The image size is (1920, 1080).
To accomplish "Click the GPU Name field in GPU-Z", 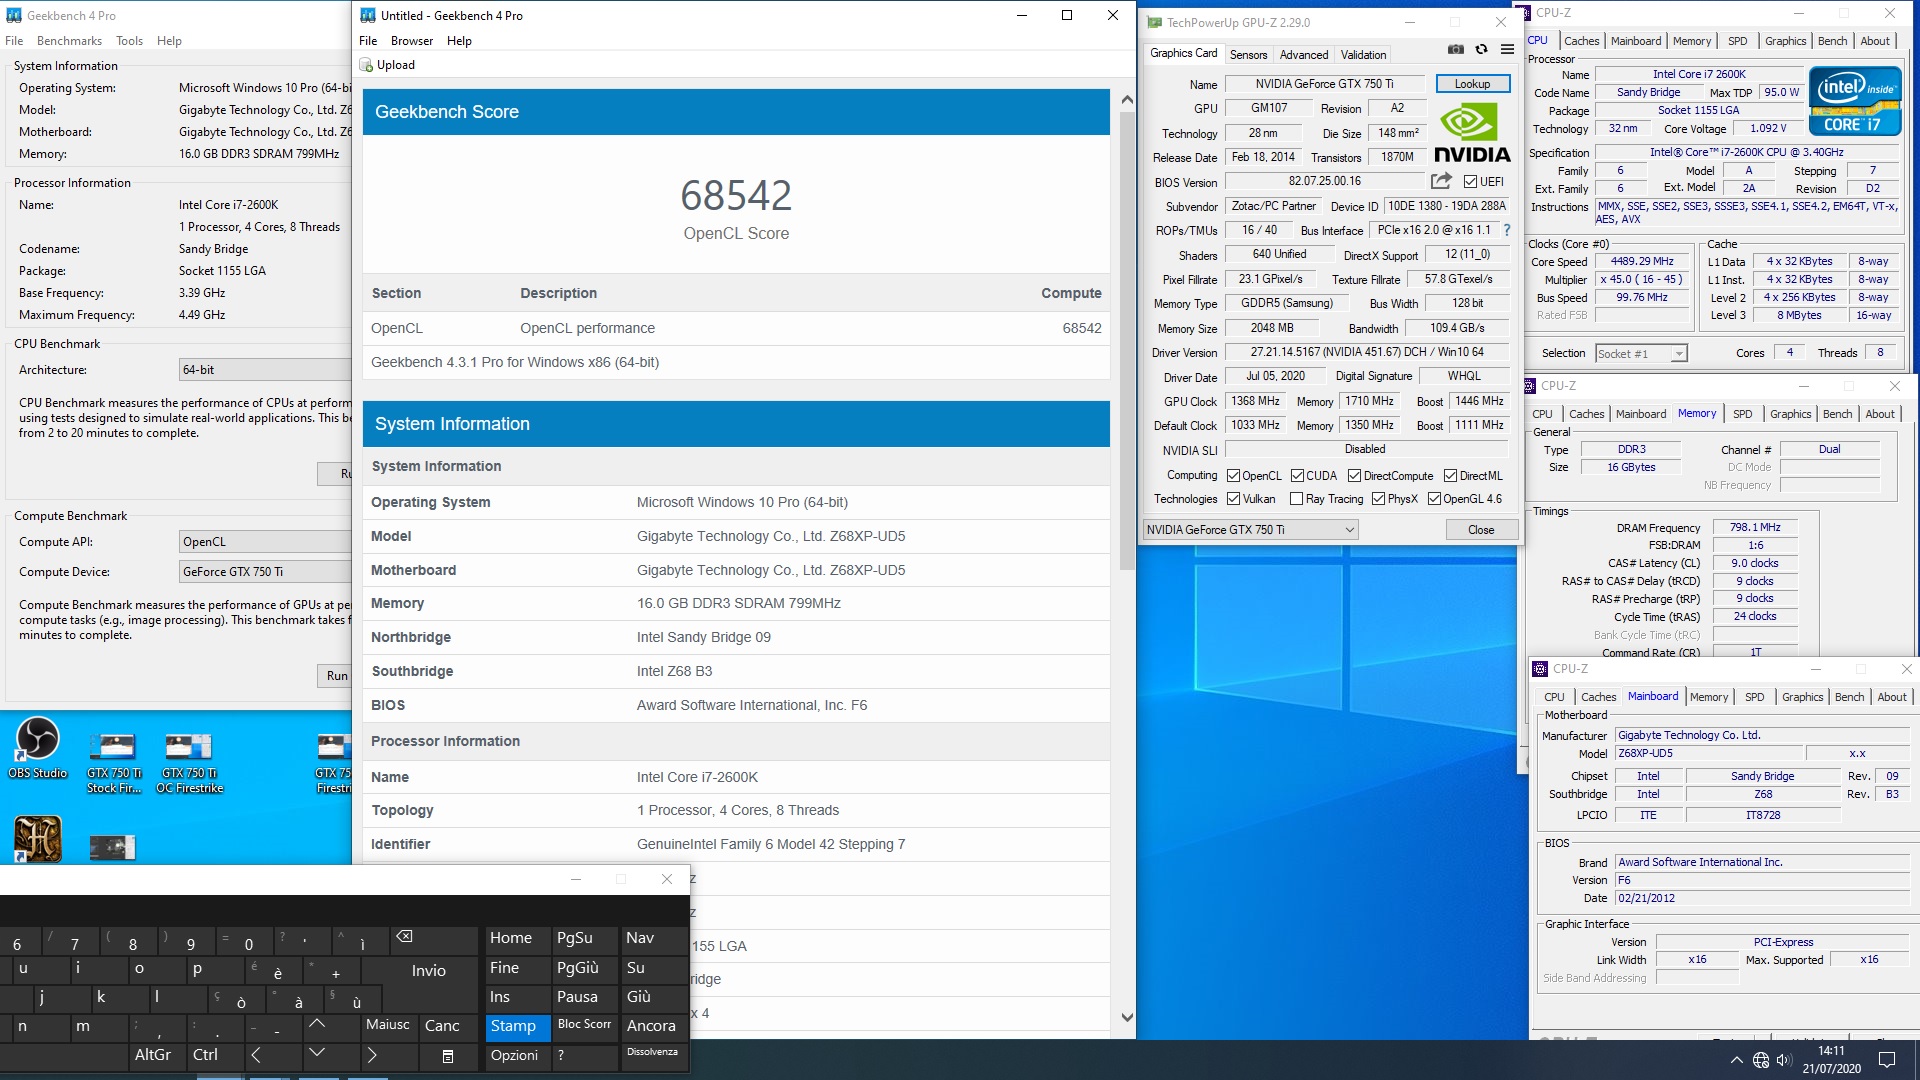I will pyautogui.click(x=1324, y=84).
